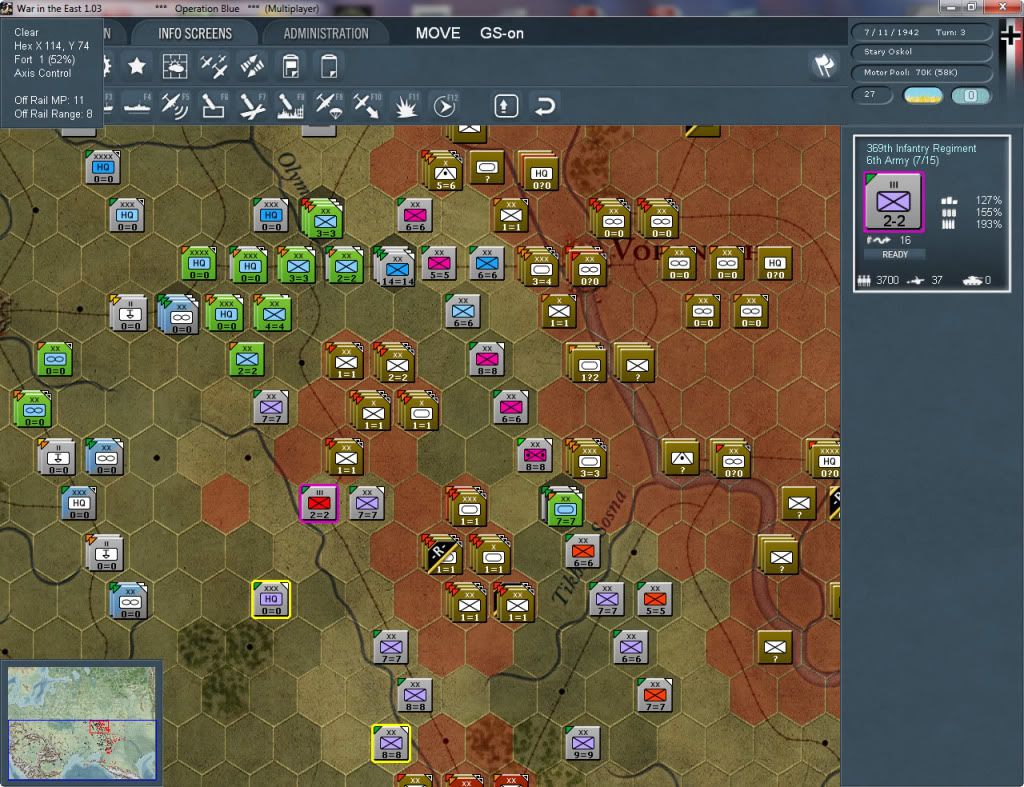Click the three airplanes icon
The image size is (1024, 787).
[x=214, y=66]
